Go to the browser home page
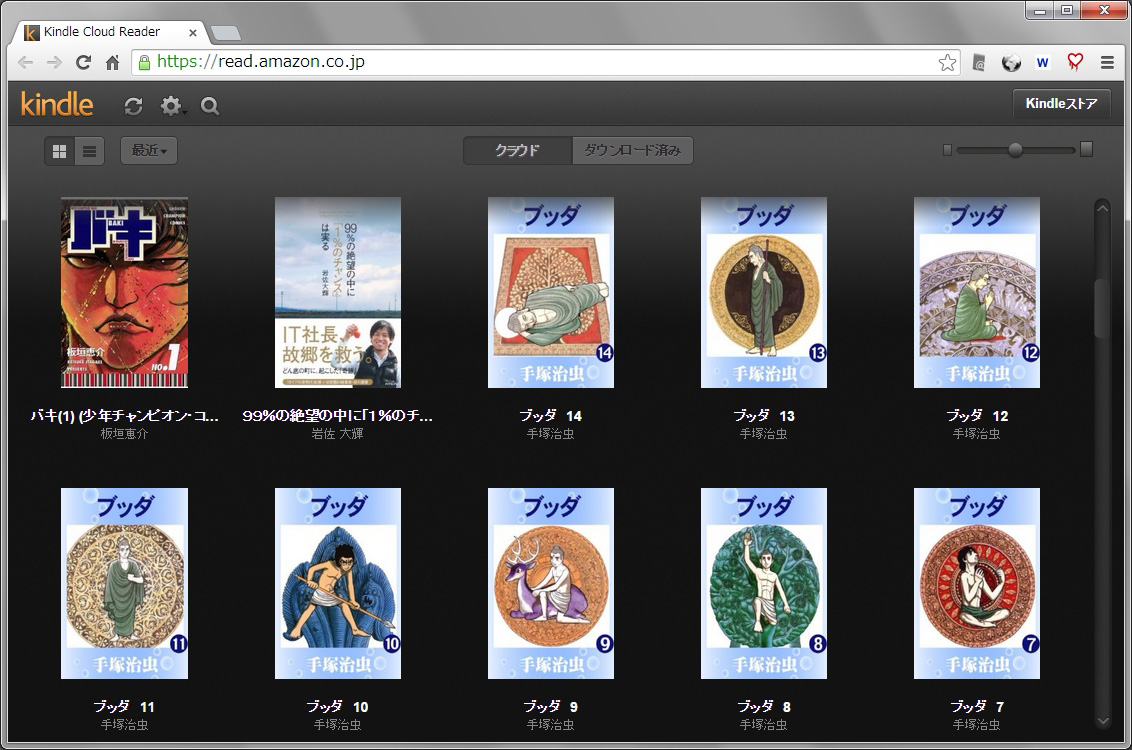 coord(113,62)
